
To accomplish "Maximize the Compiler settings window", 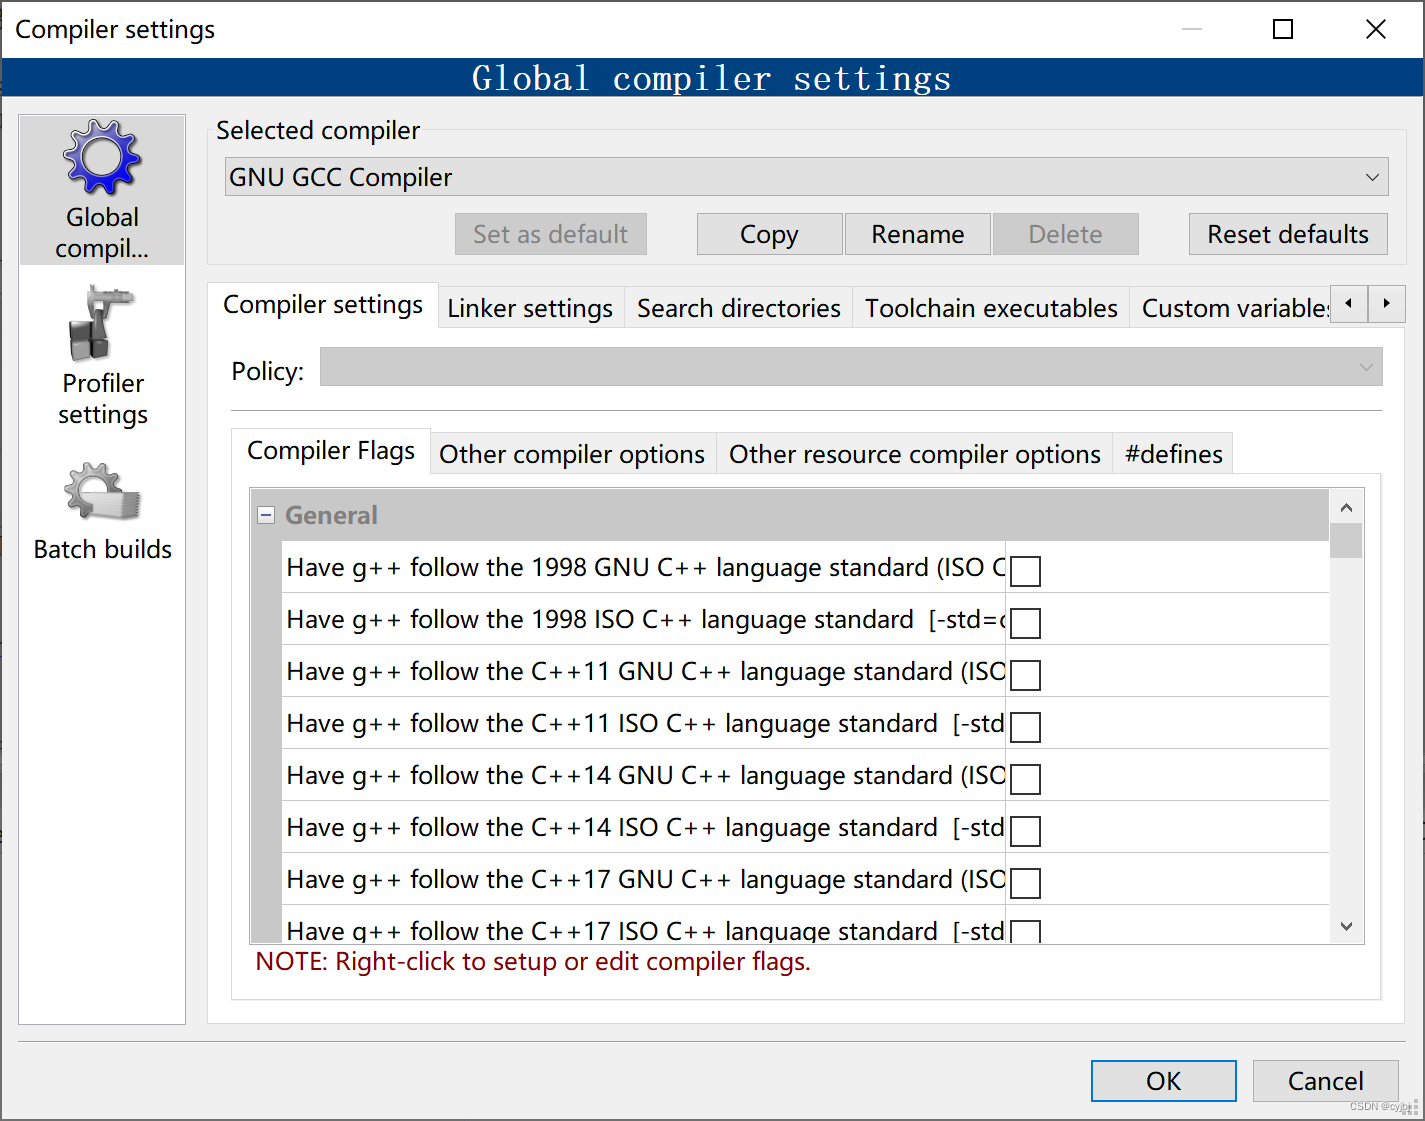I will click(x=1283, y=29).
